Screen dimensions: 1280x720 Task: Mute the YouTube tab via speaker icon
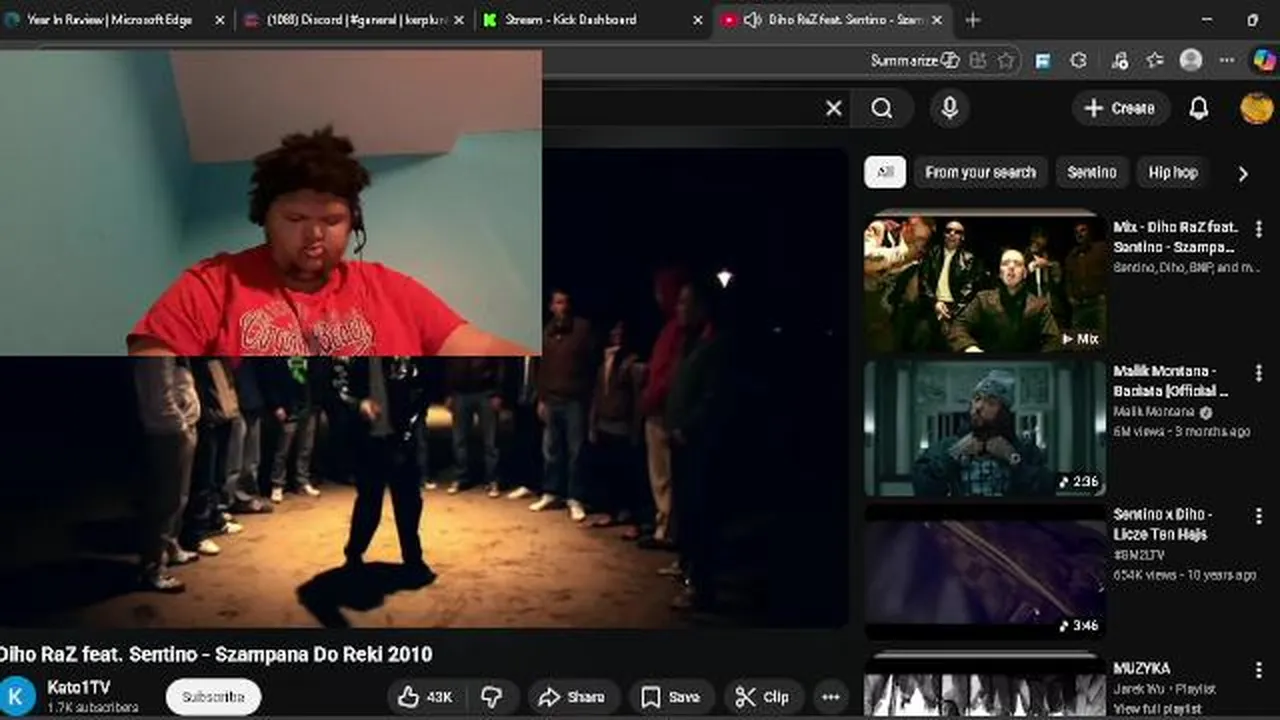click(752, 20)
